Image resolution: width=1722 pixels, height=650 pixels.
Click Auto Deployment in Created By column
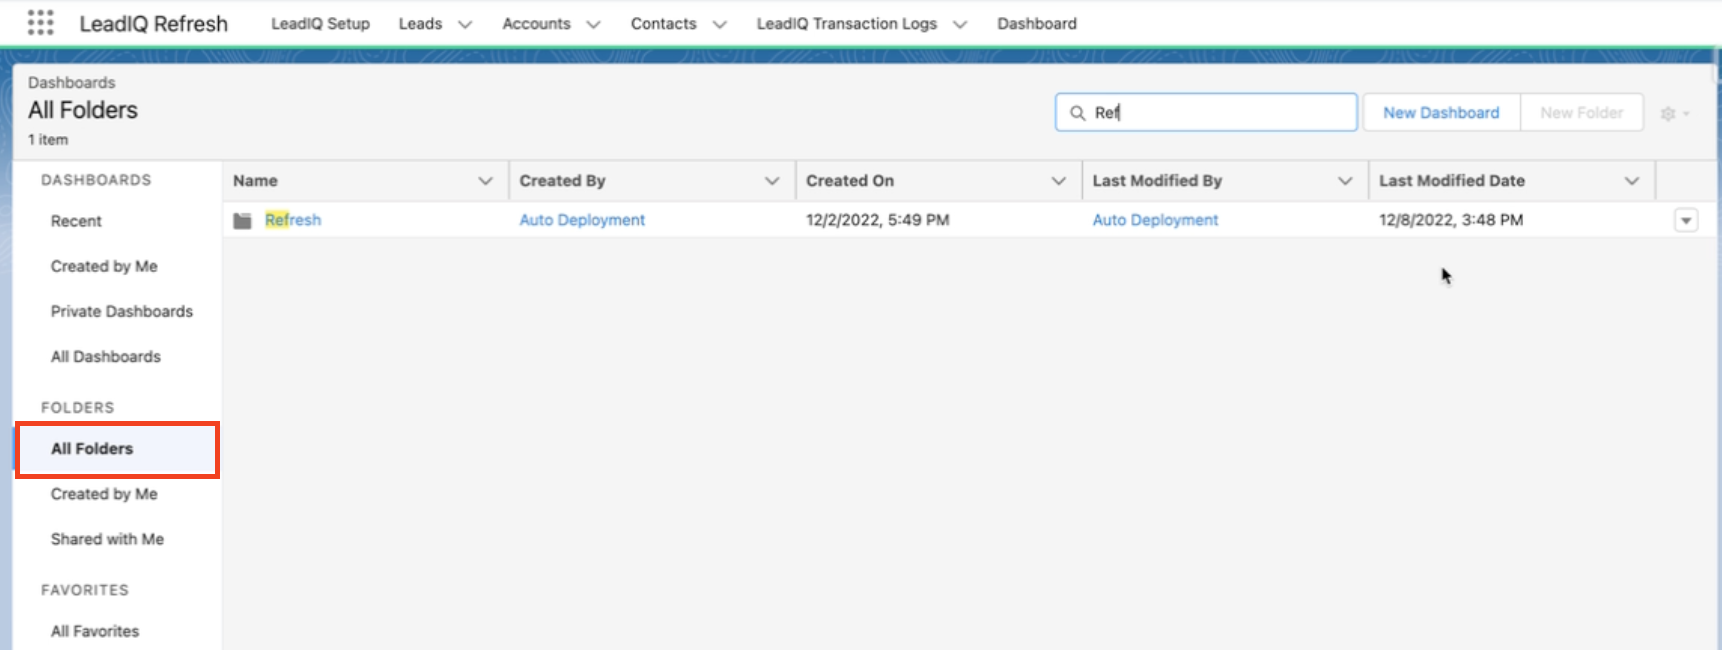[582, 220]
